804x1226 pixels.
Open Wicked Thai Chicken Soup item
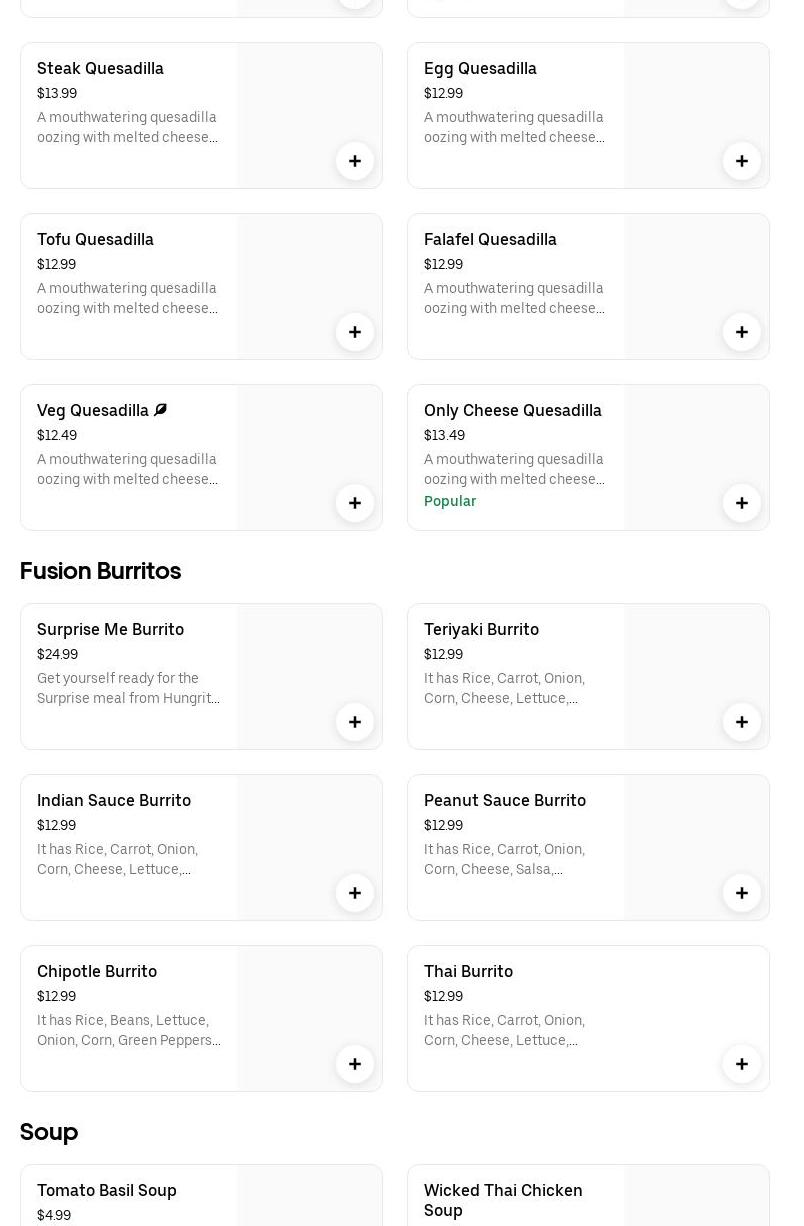point(502,1199)
